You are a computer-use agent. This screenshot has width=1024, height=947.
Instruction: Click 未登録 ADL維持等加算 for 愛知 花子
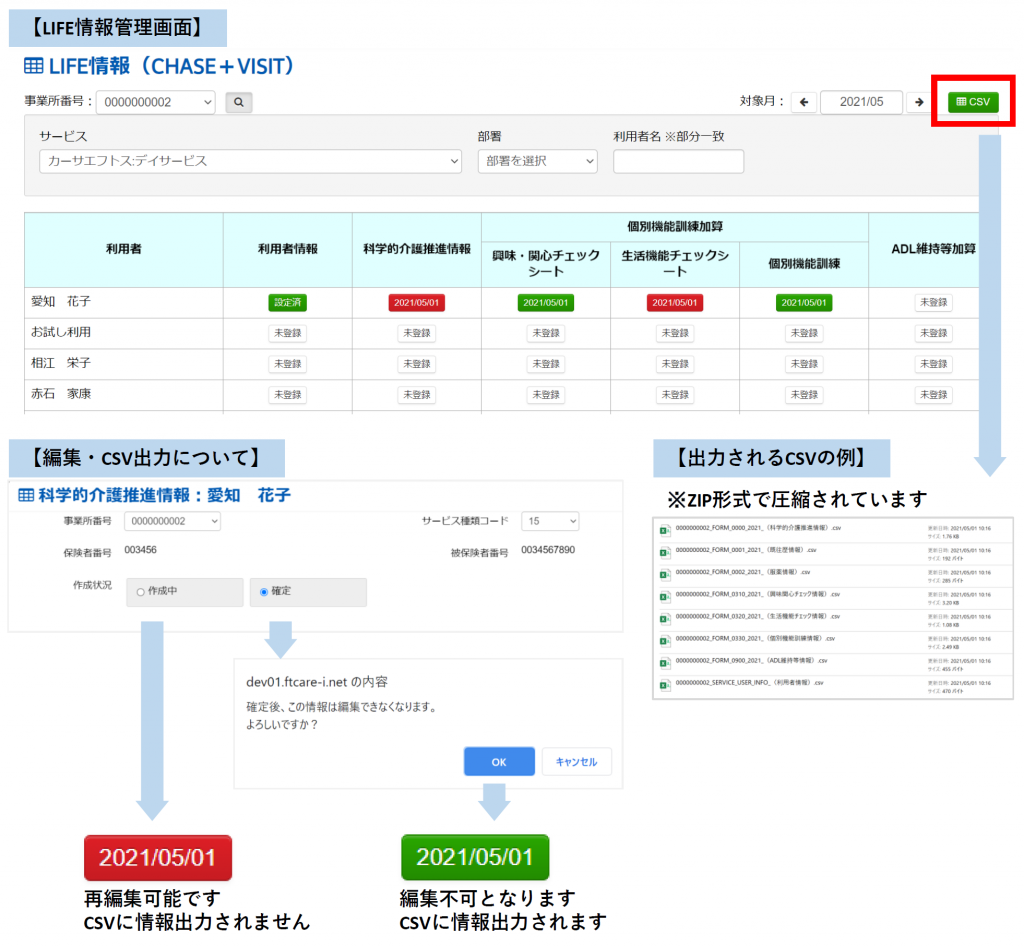click(932, 302)
